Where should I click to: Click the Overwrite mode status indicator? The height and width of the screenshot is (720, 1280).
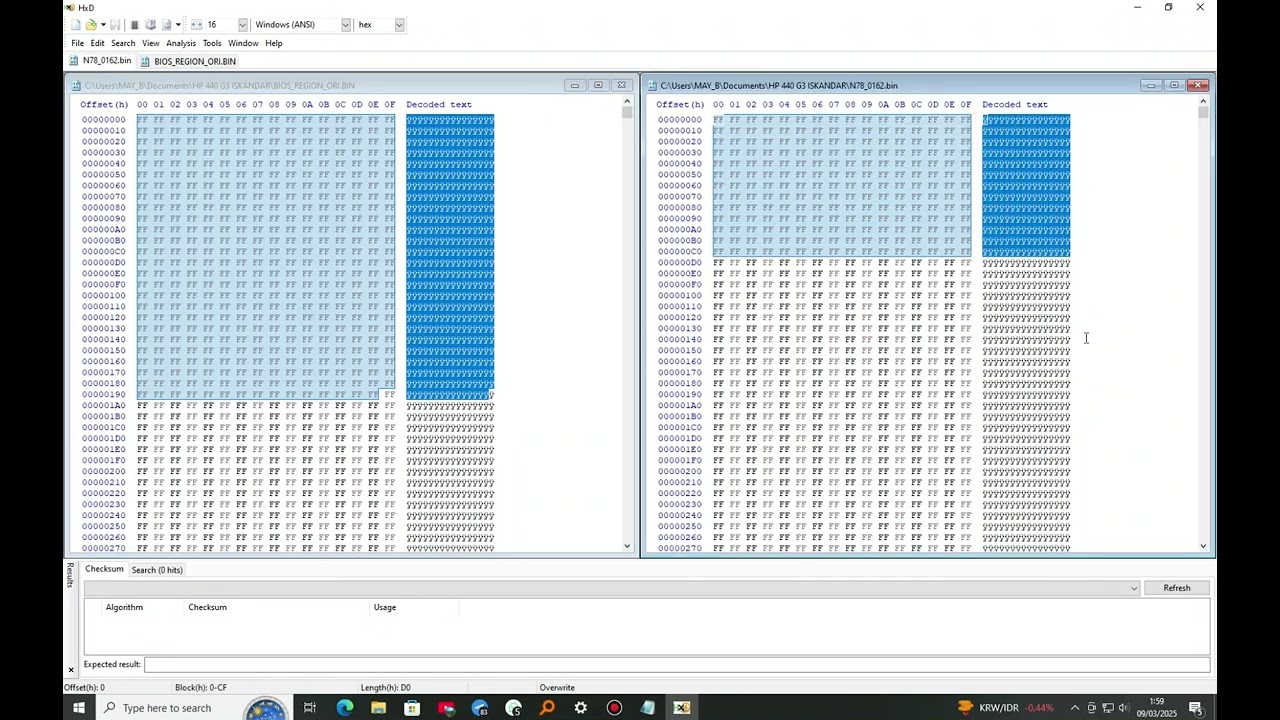coord(557,687)
